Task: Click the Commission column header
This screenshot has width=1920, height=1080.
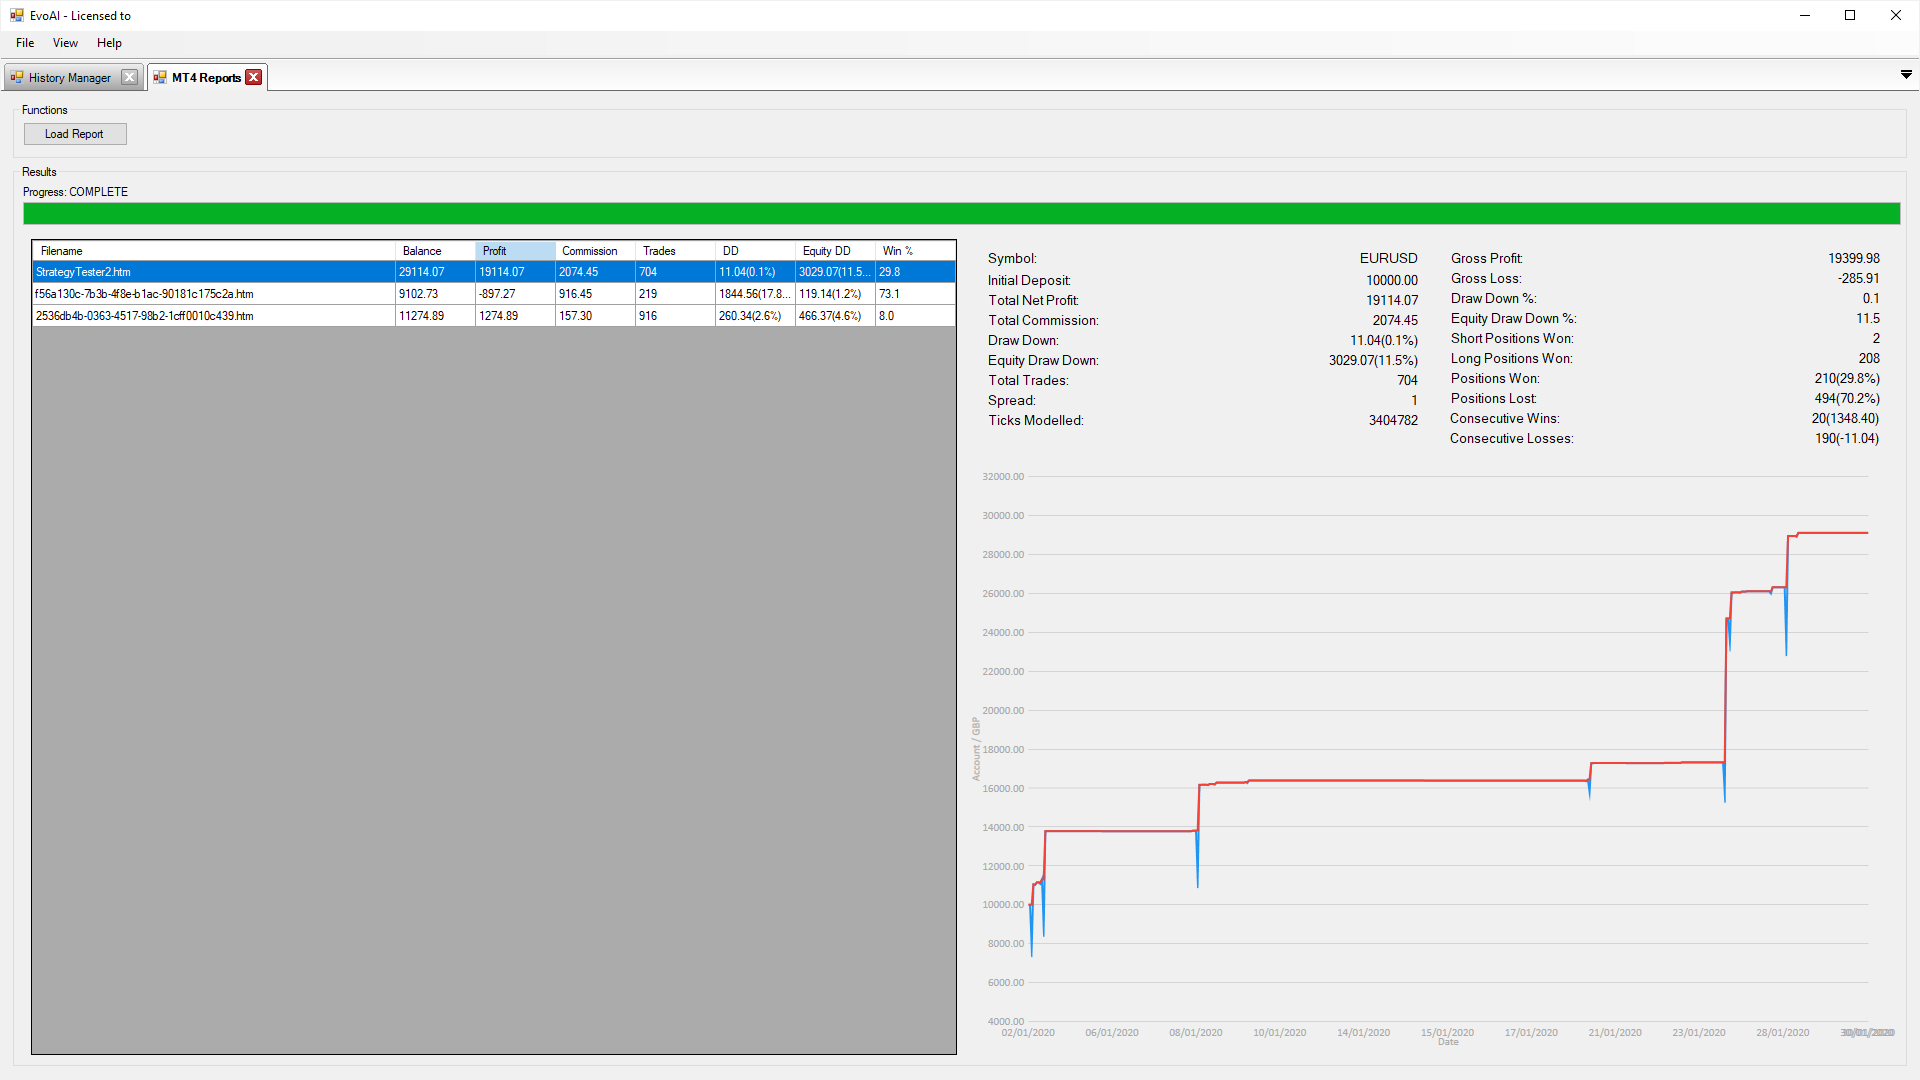Action: [x=589, y=251]
